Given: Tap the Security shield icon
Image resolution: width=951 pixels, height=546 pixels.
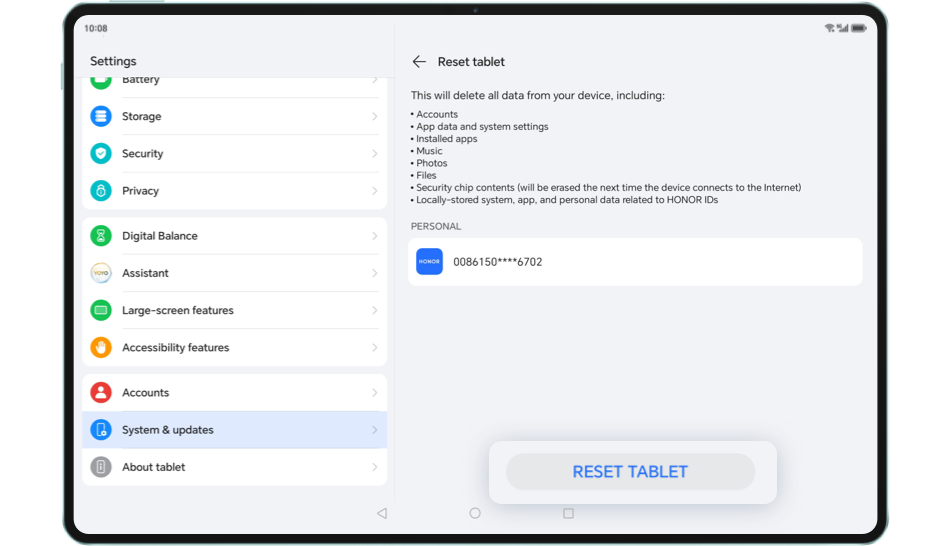Looking at the screenshot, I should point(101,153).
